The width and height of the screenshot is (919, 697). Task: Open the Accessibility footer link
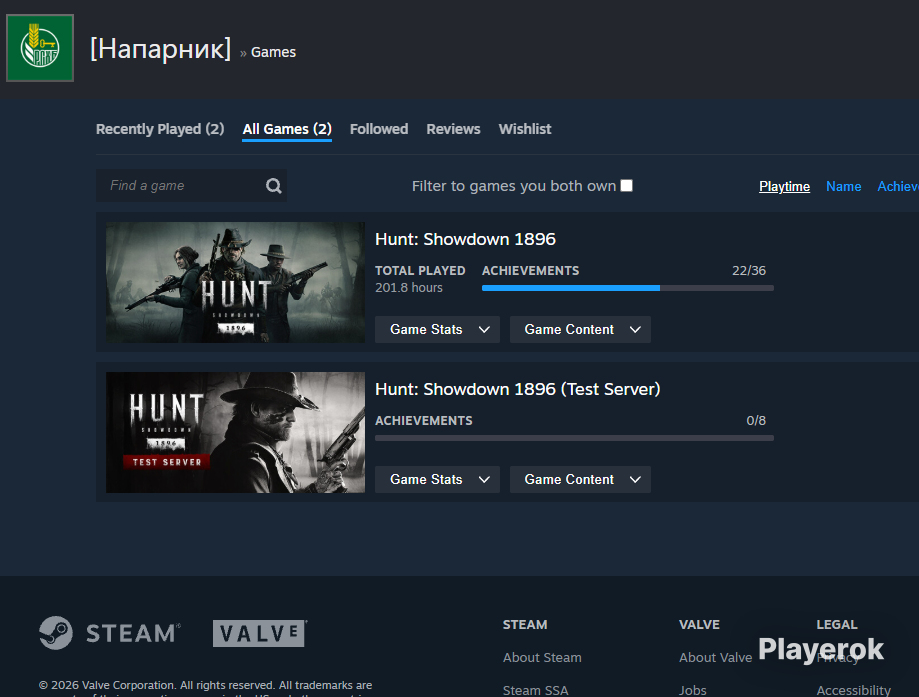point(853,690)
